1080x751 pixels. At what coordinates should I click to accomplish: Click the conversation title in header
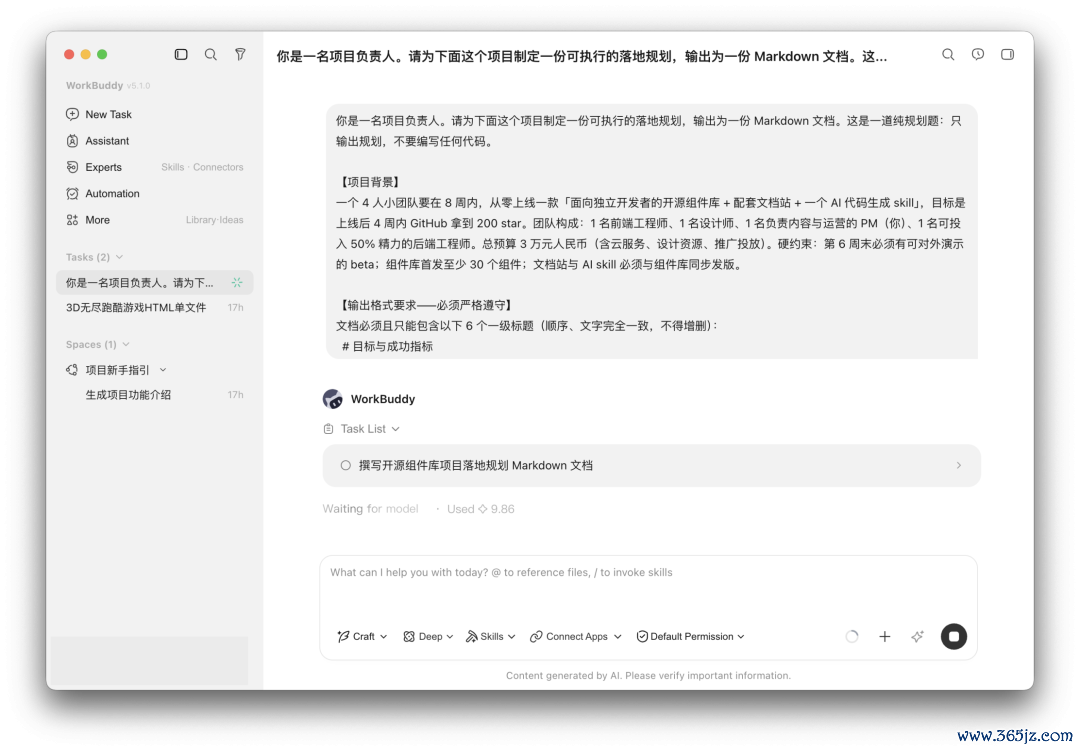coord(581,56)
